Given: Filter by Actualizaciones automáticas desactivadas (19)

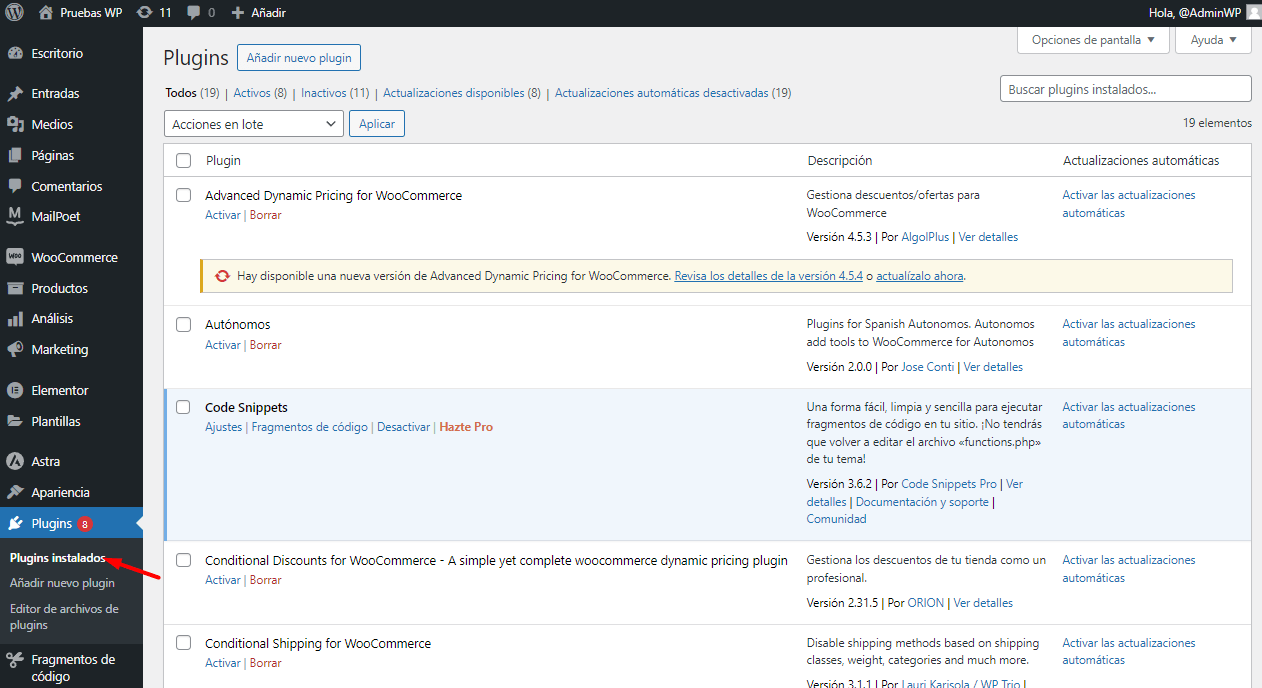Looking at the screenshot, I should pos(673,93).
